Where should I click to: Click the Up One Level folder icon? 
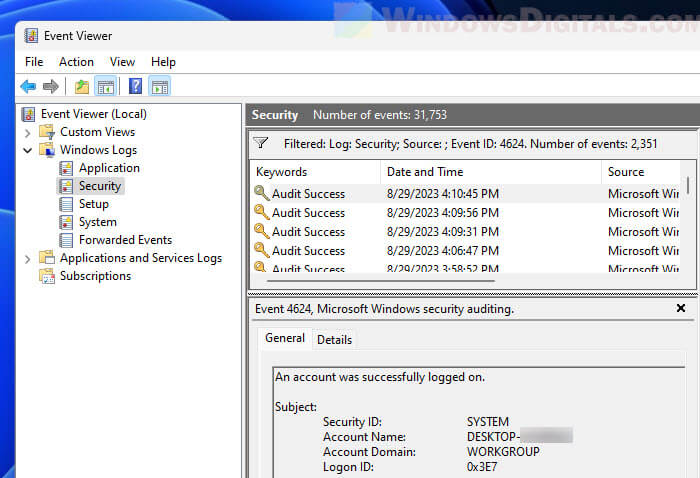coord(82,86)
